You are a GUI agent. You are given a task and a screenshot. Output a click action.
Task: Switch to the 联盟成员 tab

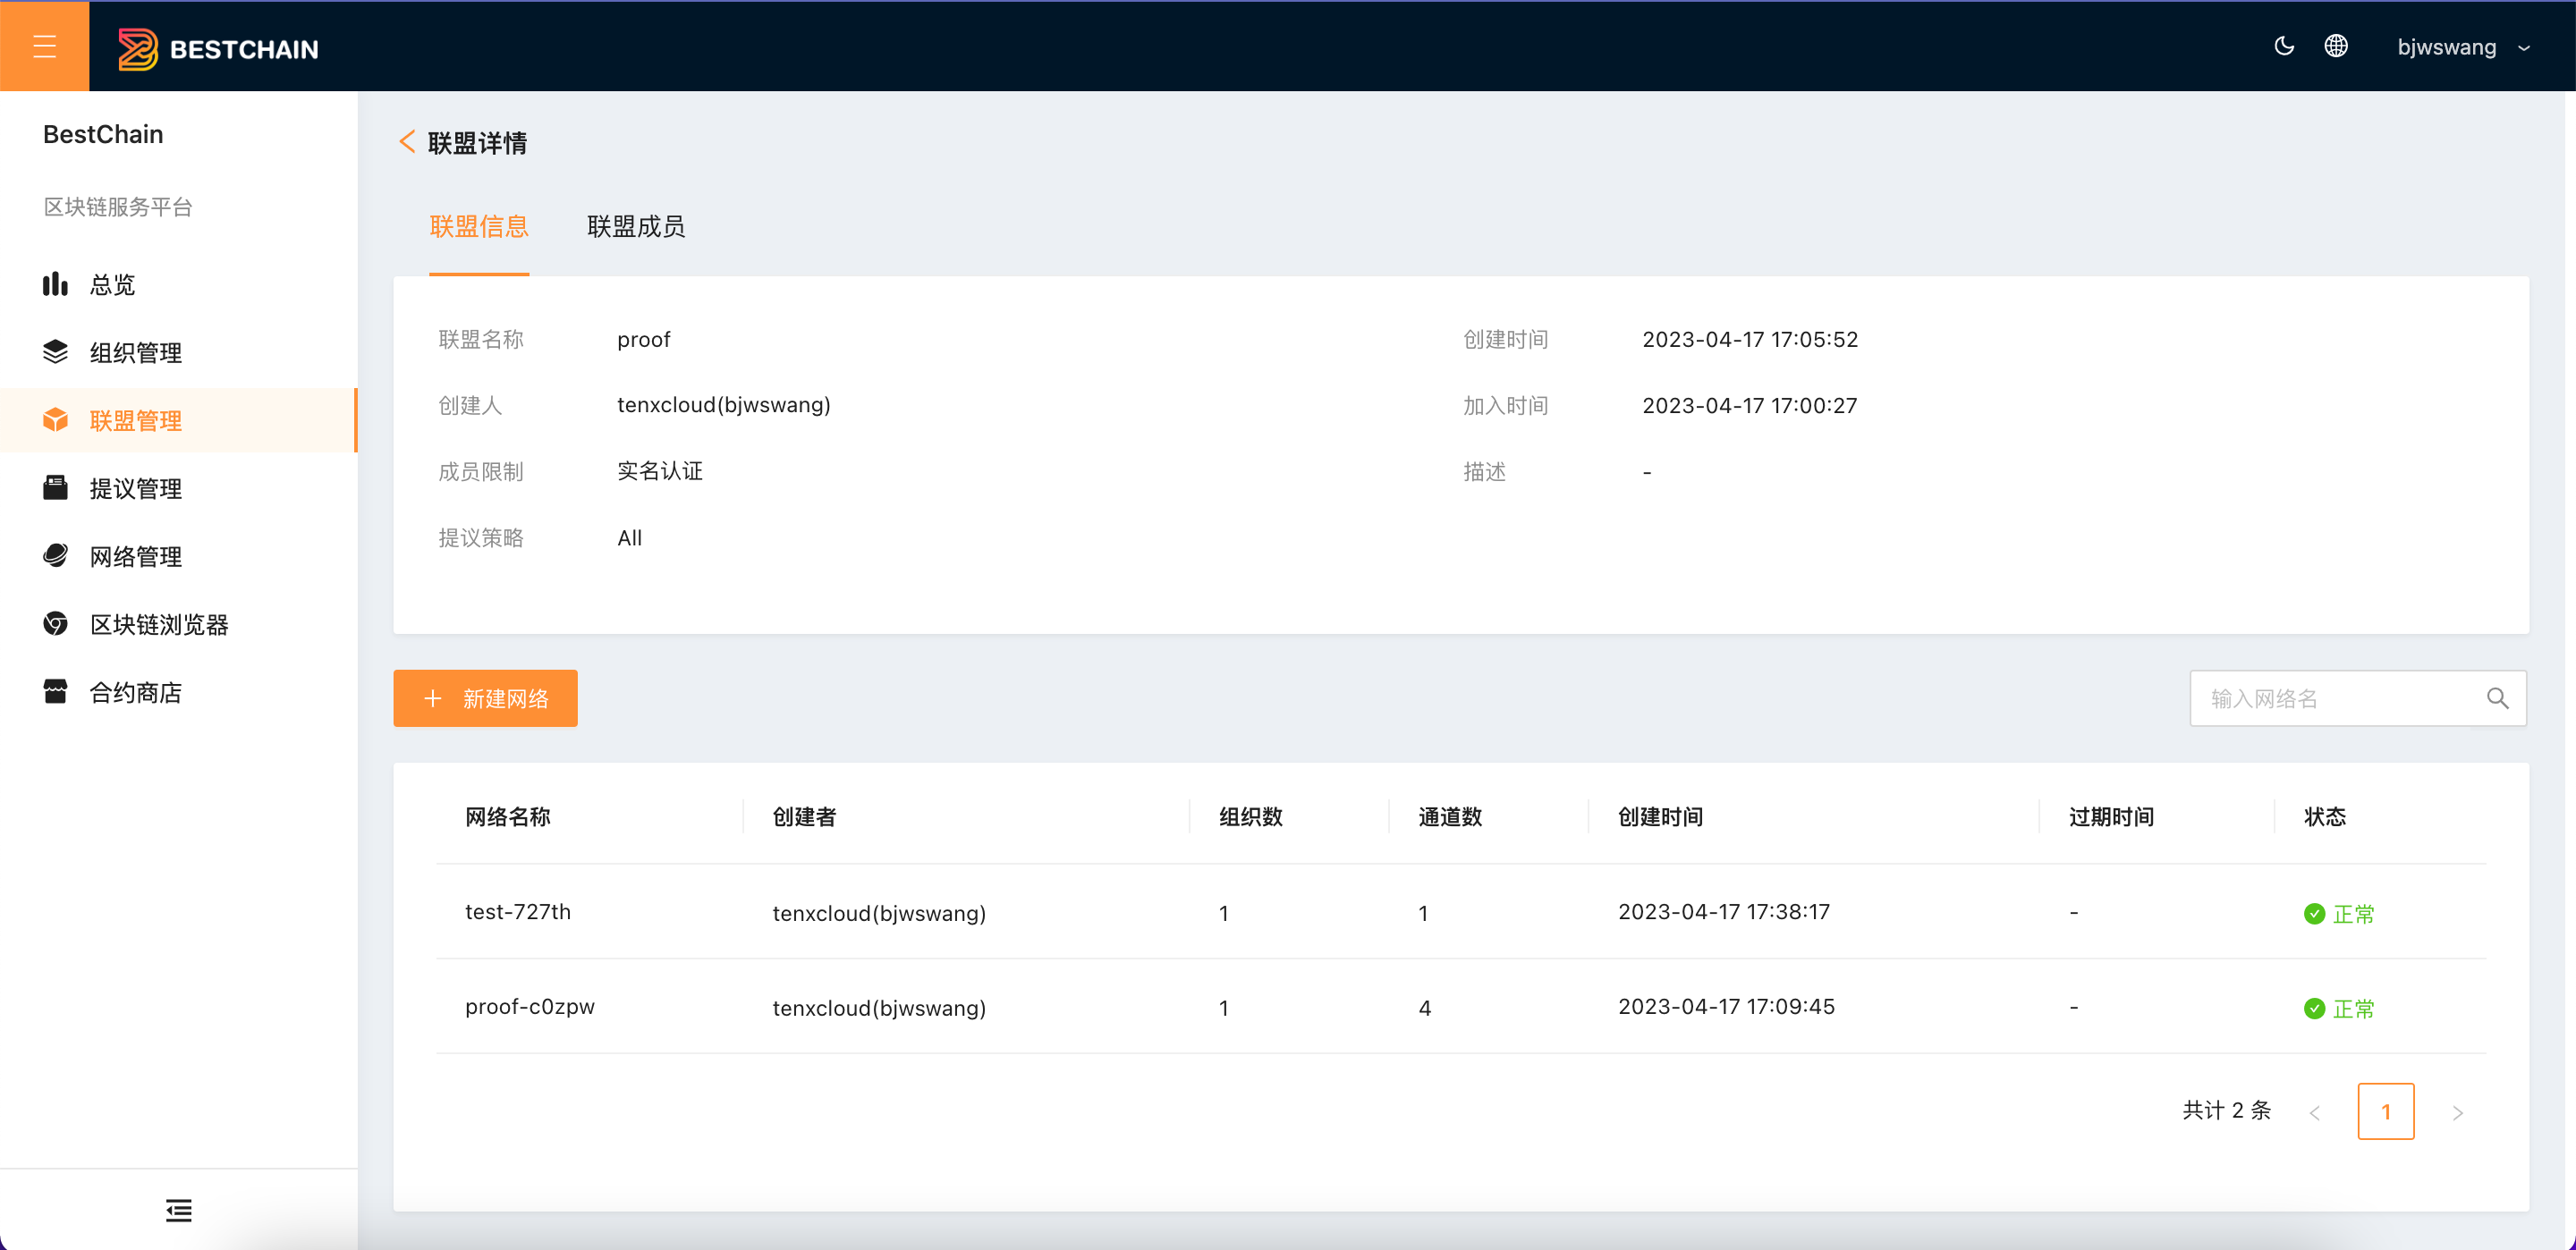coord(636,227)
